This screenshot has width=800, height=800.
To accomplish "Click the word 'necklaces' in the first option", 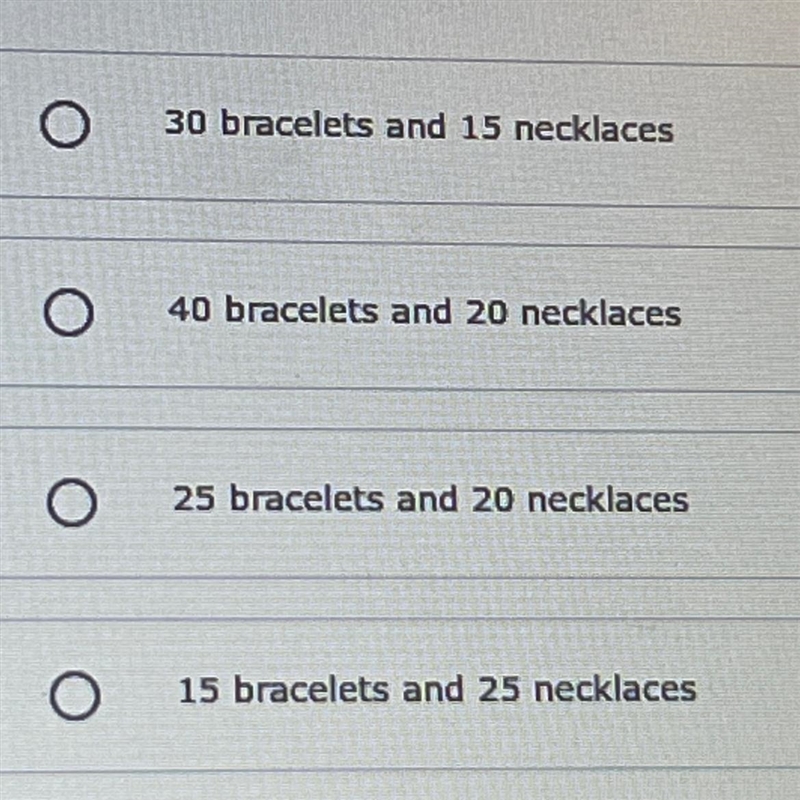I will click(x=594, y=129).
